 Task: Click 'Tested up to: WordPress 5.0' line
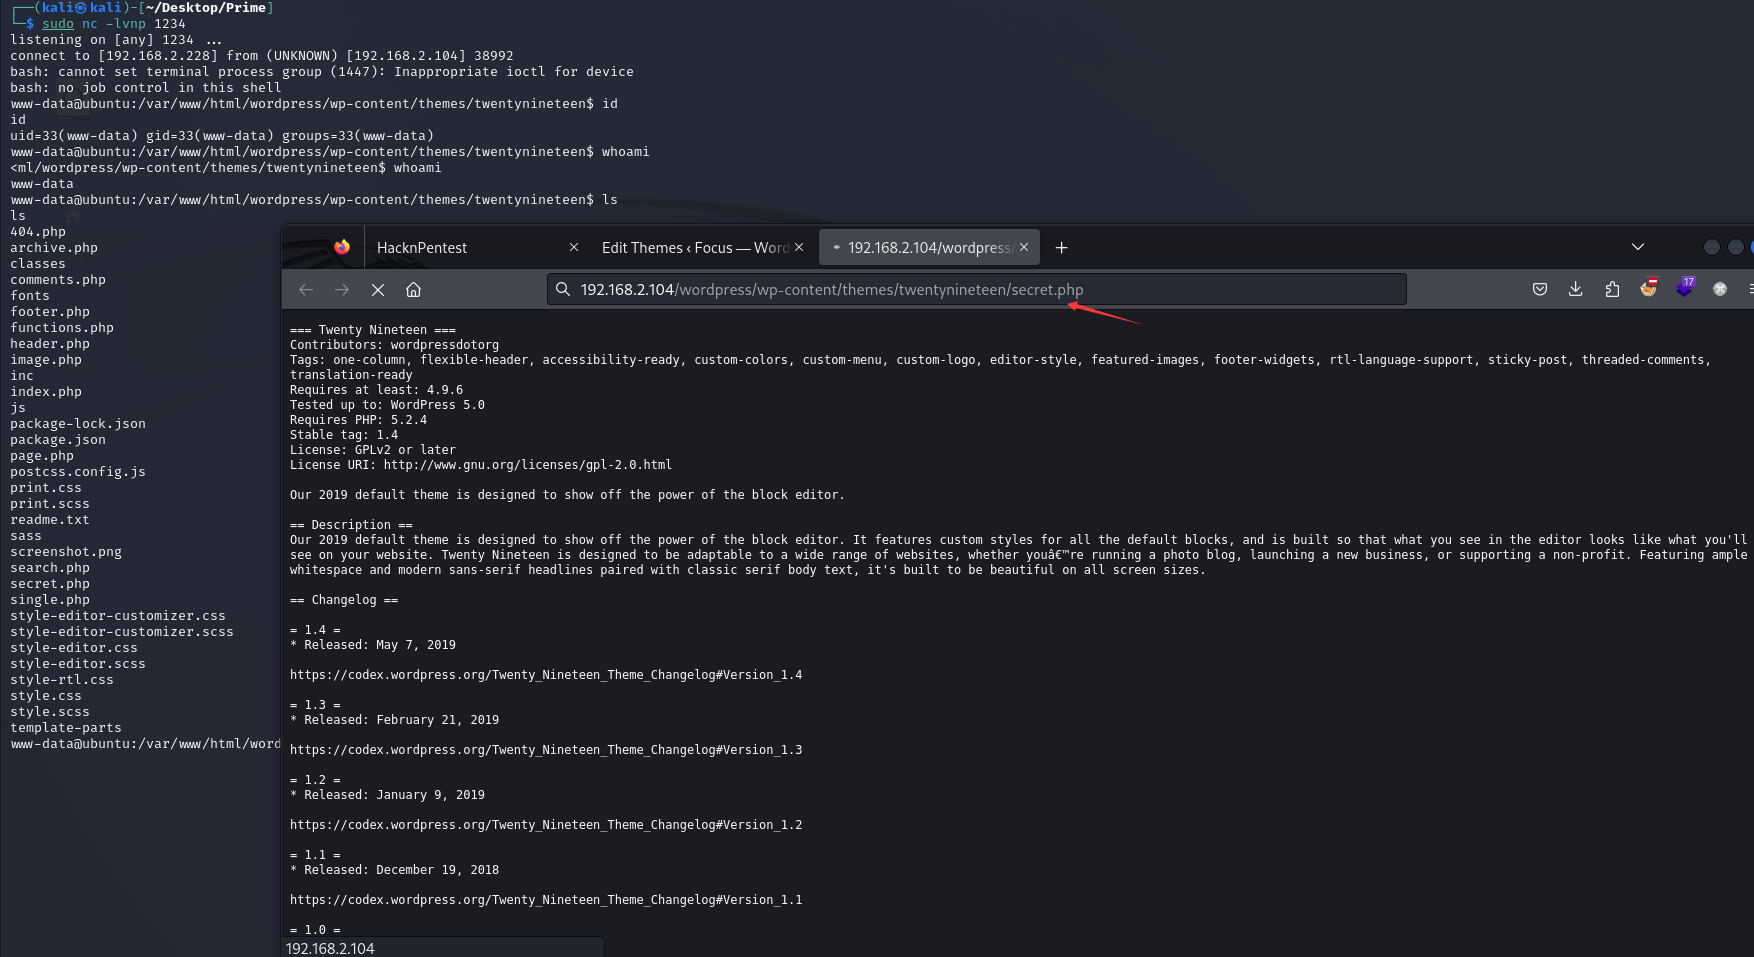(x=387, y=405)
